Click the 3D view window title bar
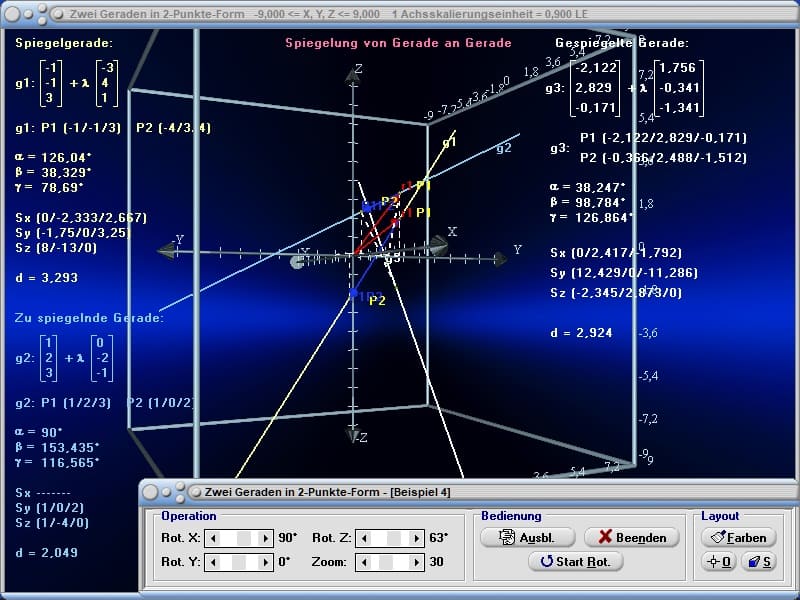This screenshot has width=800, height=600. pyautogui.click(x=400, y=14)
